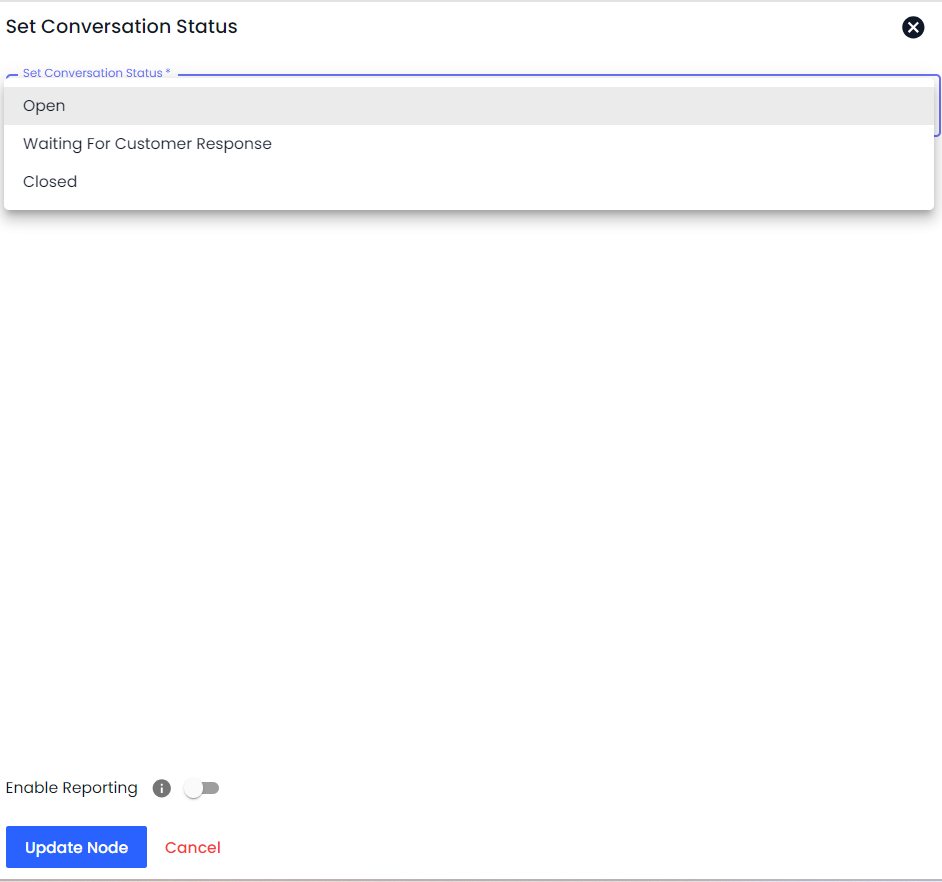Set conversation status to Closed

50,182
